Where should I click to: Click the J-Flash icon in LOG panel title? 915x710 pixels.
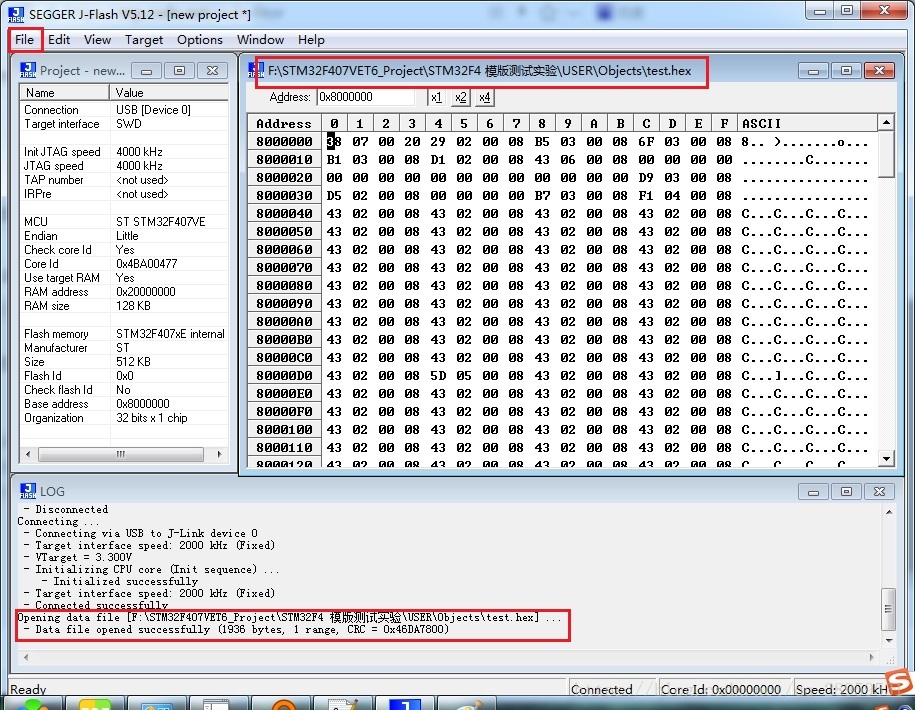click(x=28, y=491)
